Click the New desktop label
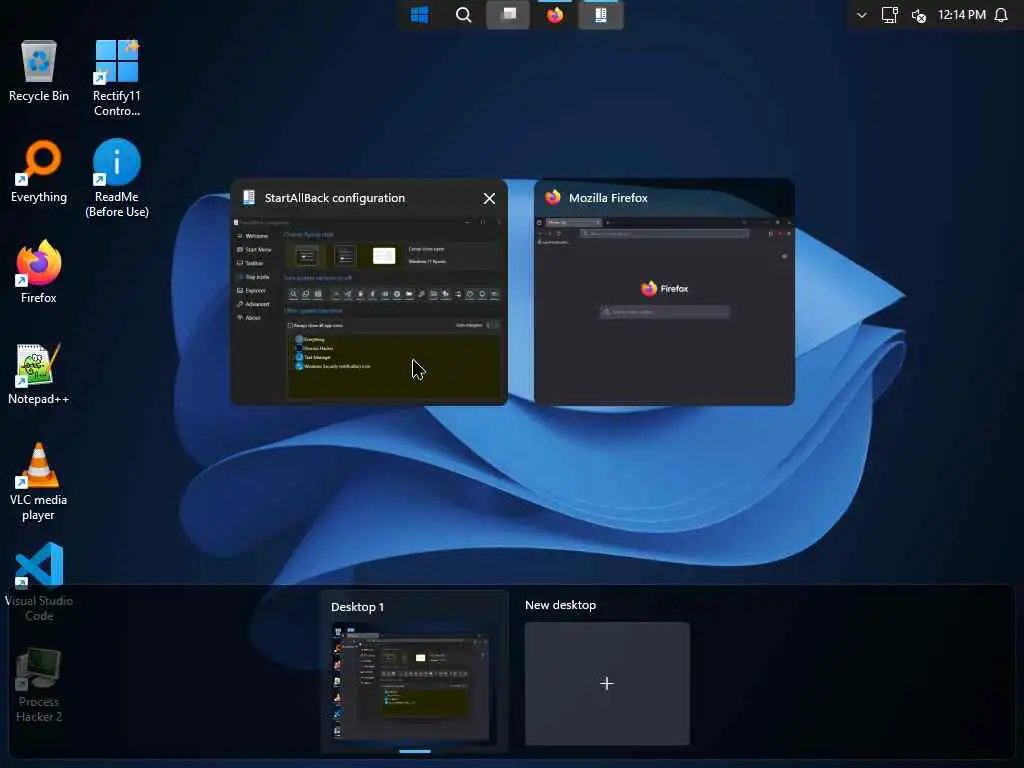The image size is (1024, 768). (x=560, y=605)
